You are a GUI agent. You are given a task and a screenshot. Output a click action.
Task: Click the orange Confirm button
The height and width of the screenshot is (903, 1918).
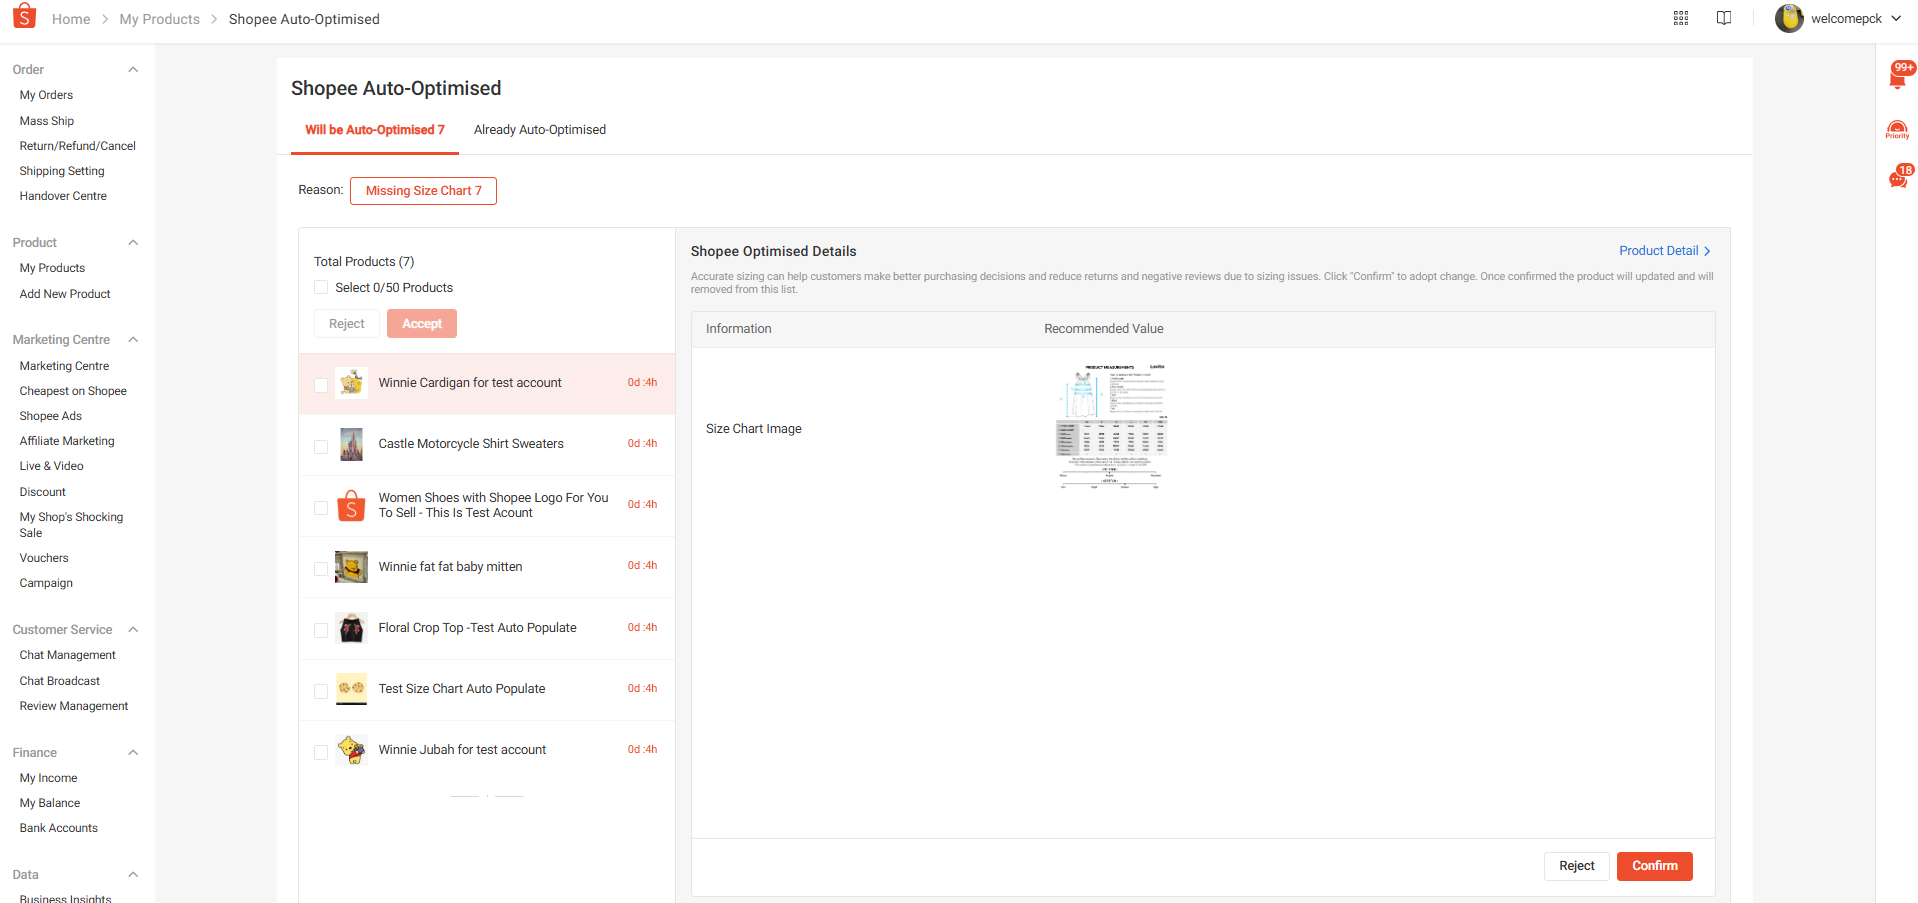1654,866
